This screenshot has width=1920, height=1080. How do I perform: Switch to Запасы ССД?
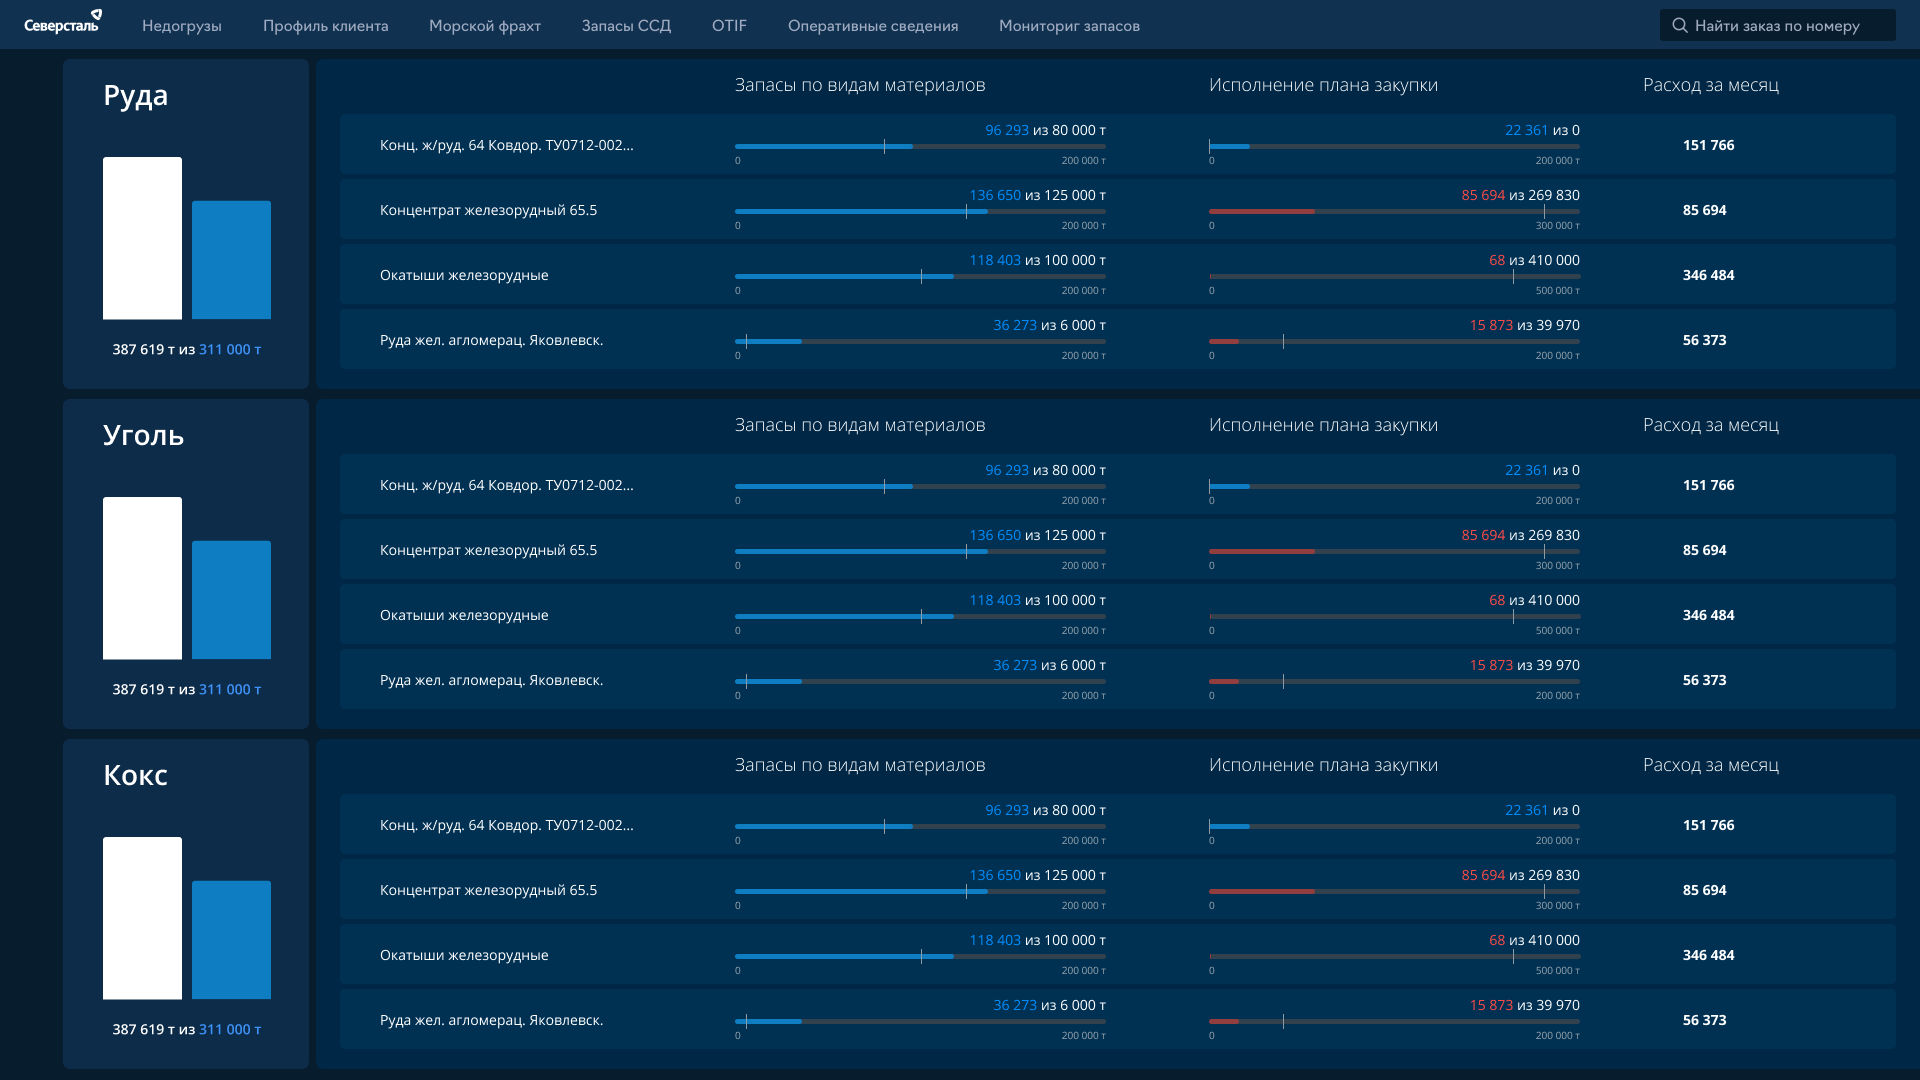[x=627, y=26]
